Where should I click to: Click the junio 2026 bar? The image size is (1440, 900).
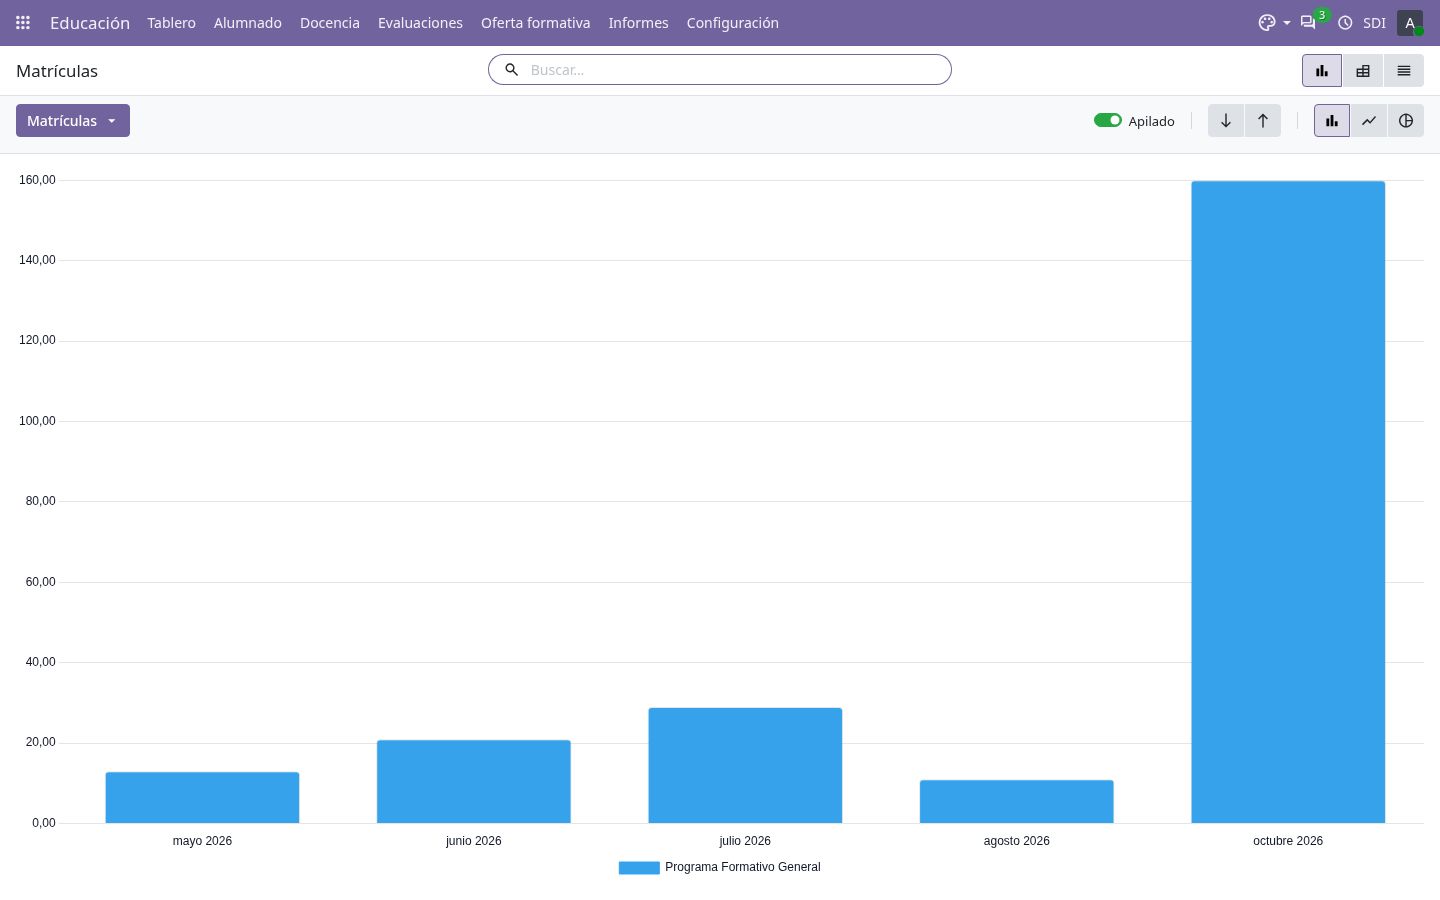[474, 781]
